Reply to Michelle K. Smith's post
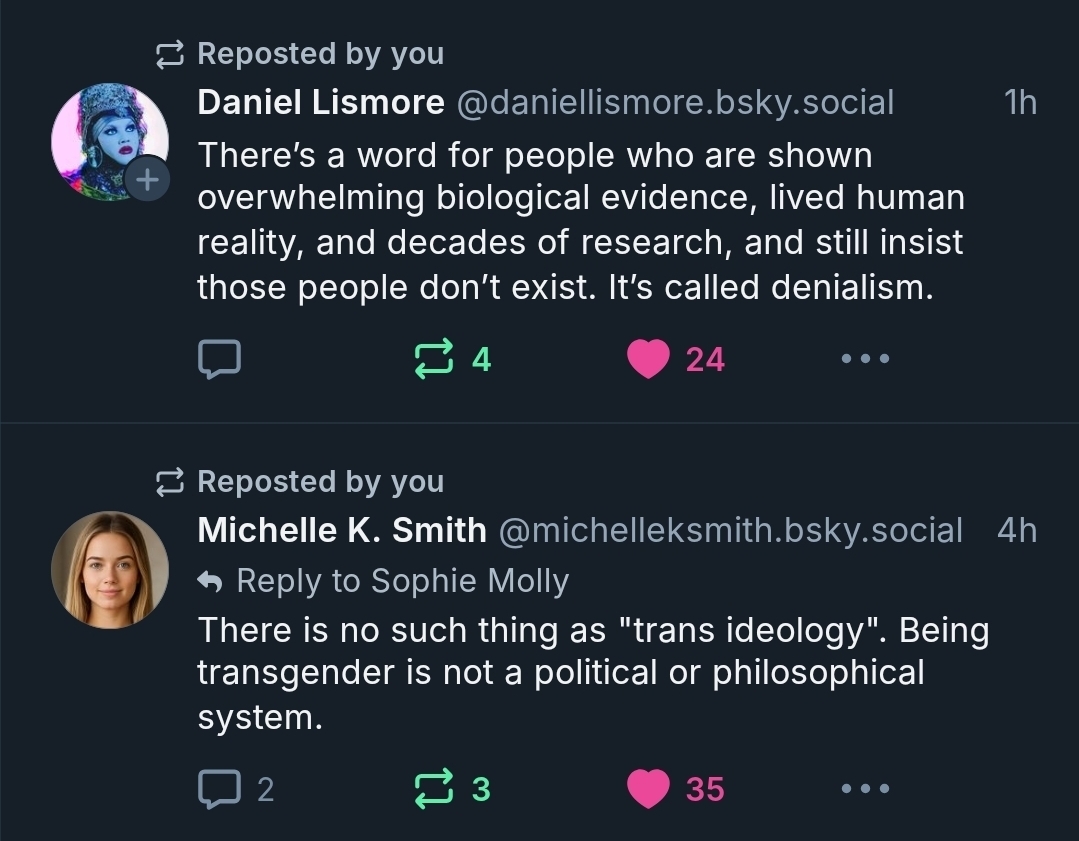The height and width of the screenshot is (841, 1079). coord(219,789)
